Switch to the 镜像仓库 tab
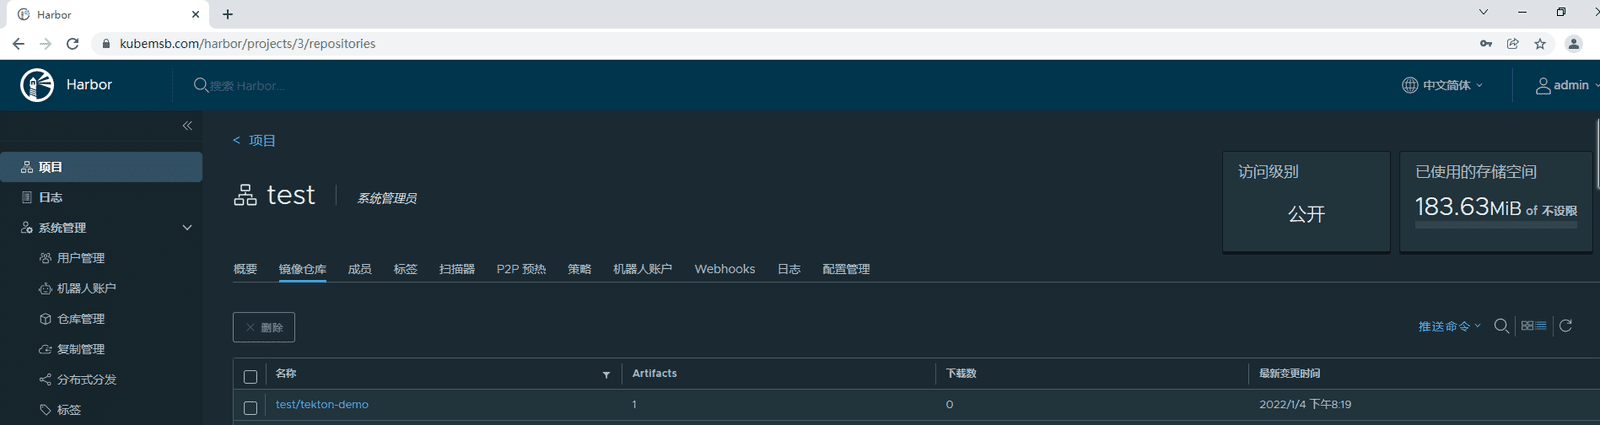This screenshot has width=1600, height=425. point(302,269)
